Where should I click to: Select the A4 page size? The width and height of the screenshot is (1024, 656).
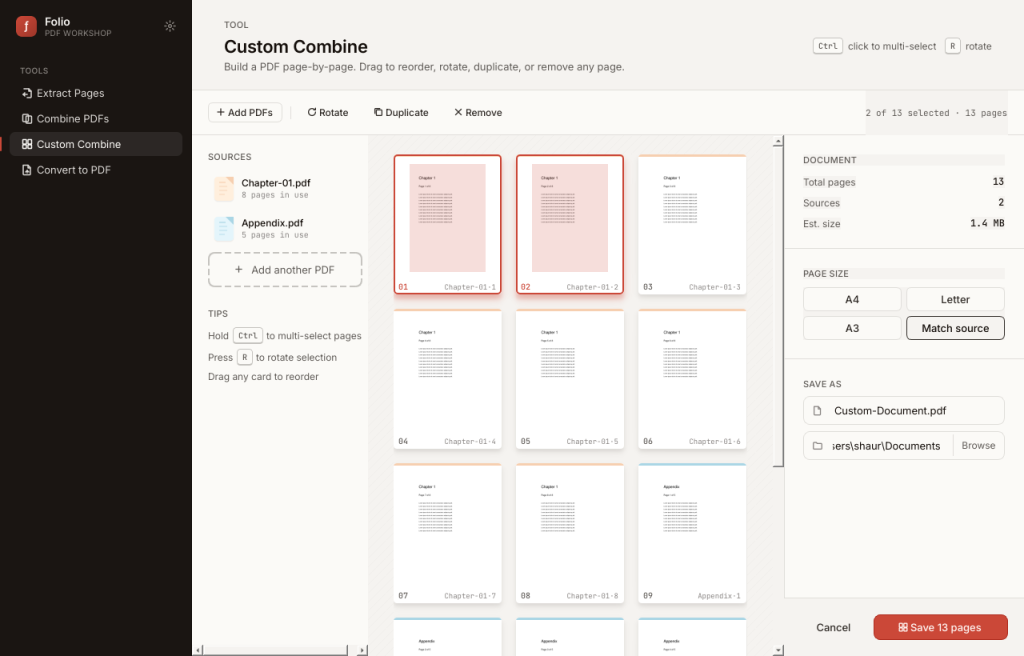click(852, 299)
